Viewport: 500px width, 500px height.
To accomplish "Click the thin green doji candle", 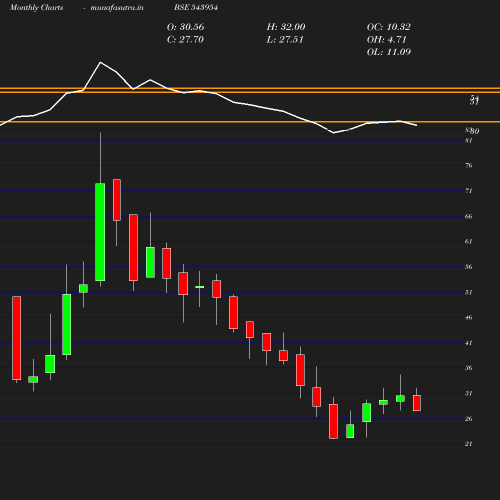I will [x=200, y=287].
